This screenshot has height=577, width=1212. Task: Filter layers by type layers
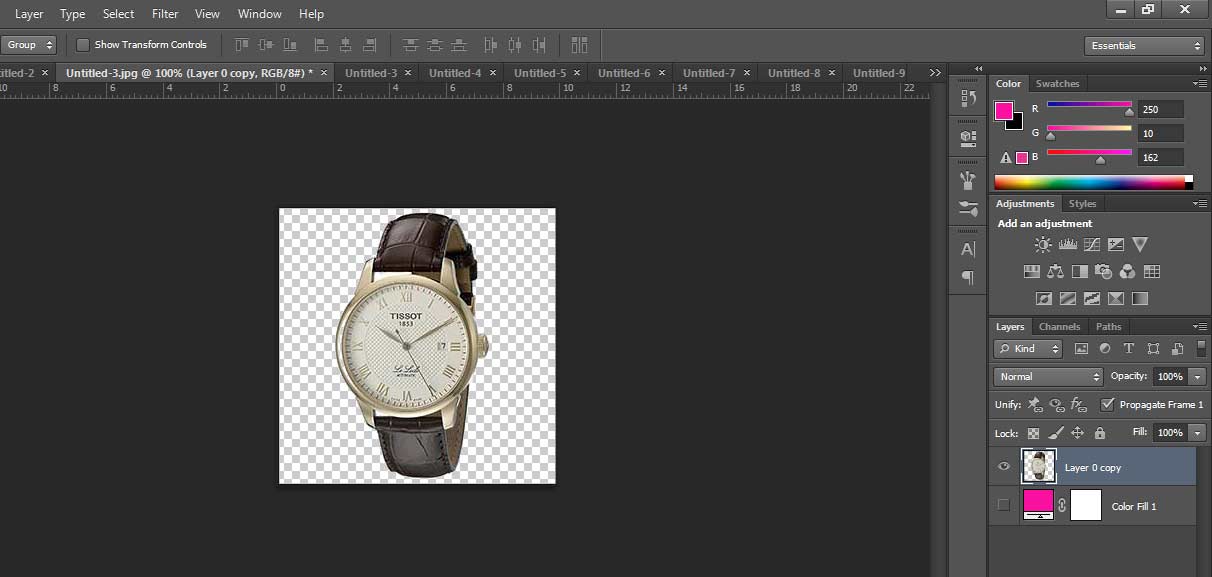click(x=1129, y=349)
